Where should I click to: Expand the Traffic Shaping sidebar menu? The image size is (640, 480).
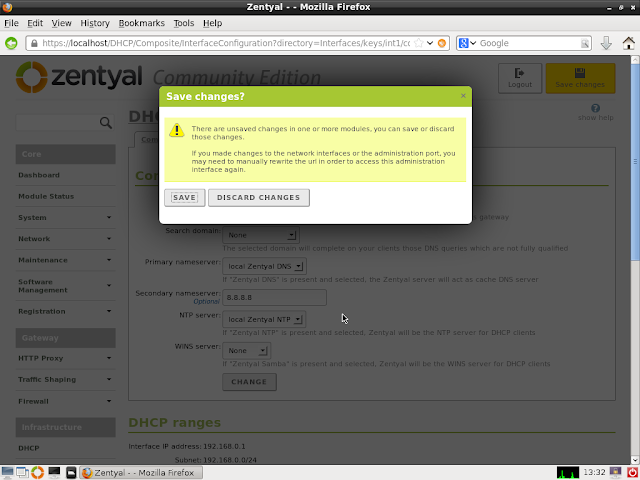[x=65, y=380]
